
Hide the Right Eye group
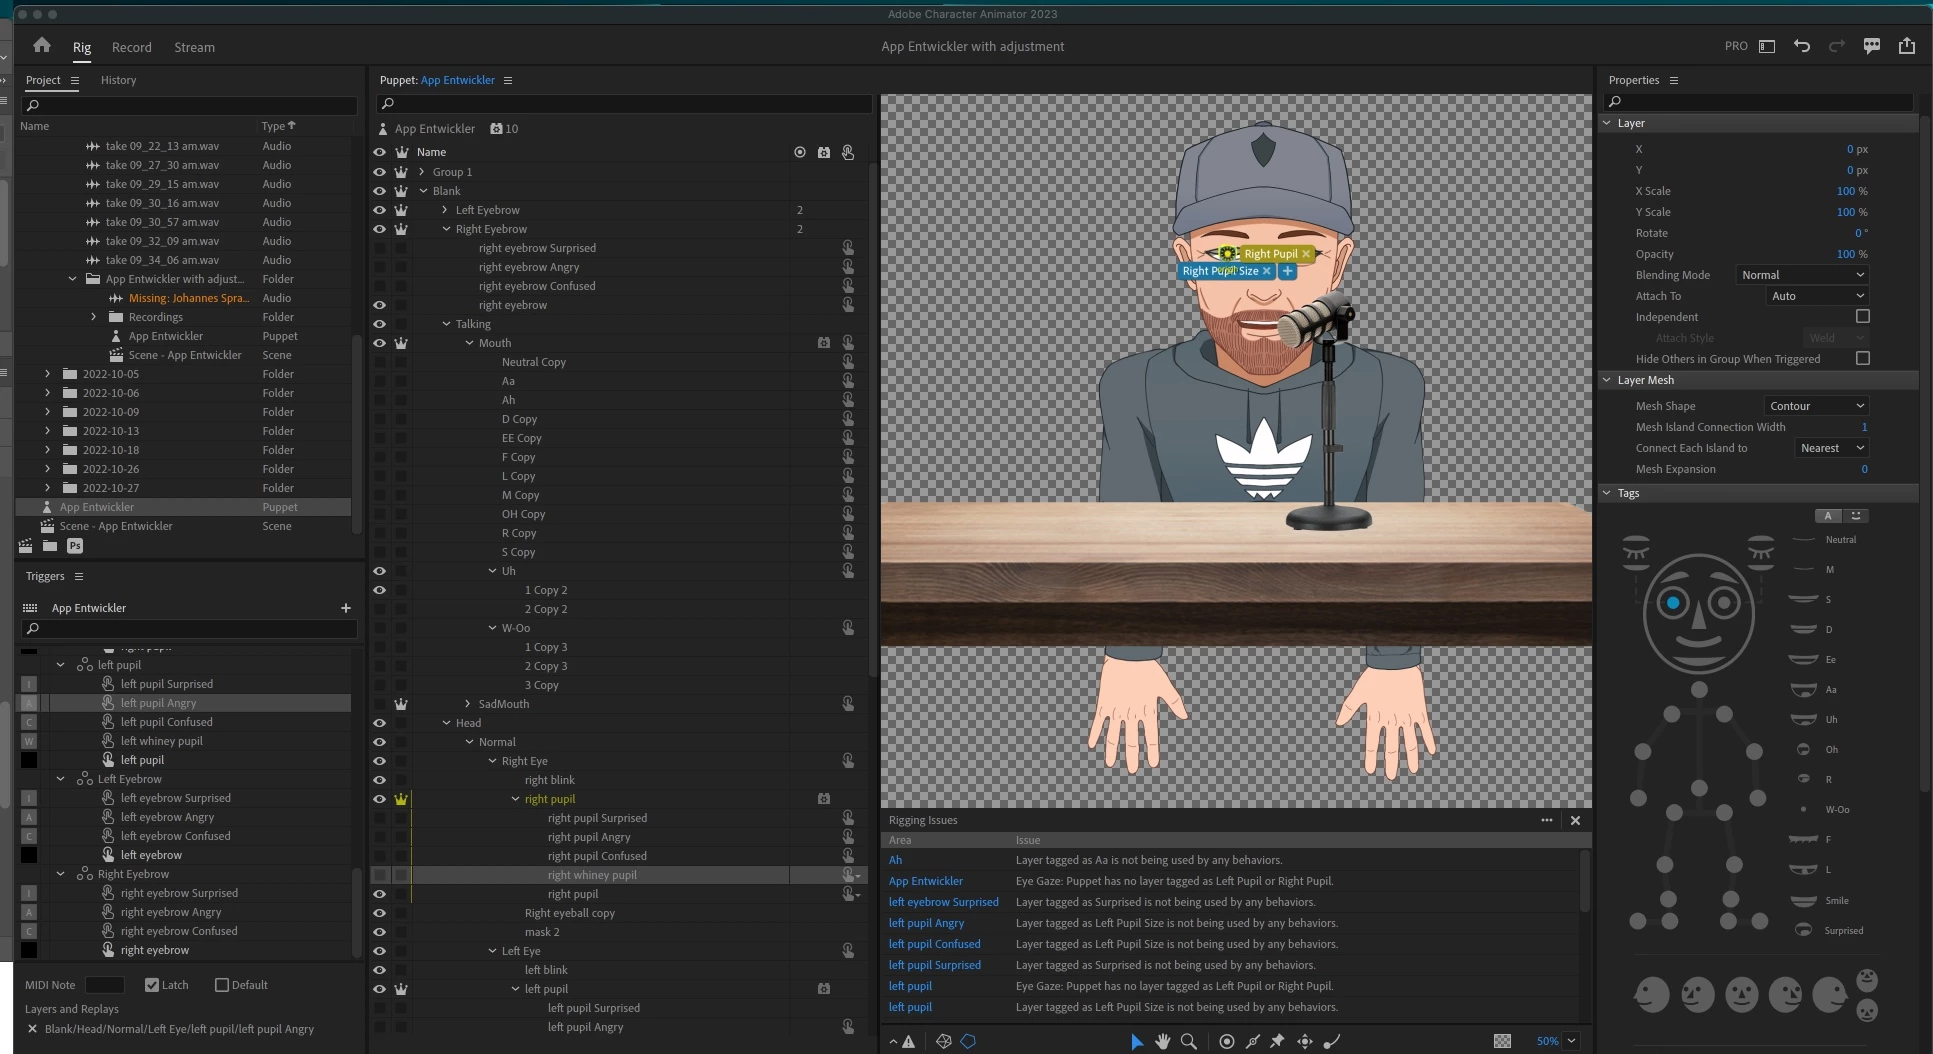coord(380,761)
